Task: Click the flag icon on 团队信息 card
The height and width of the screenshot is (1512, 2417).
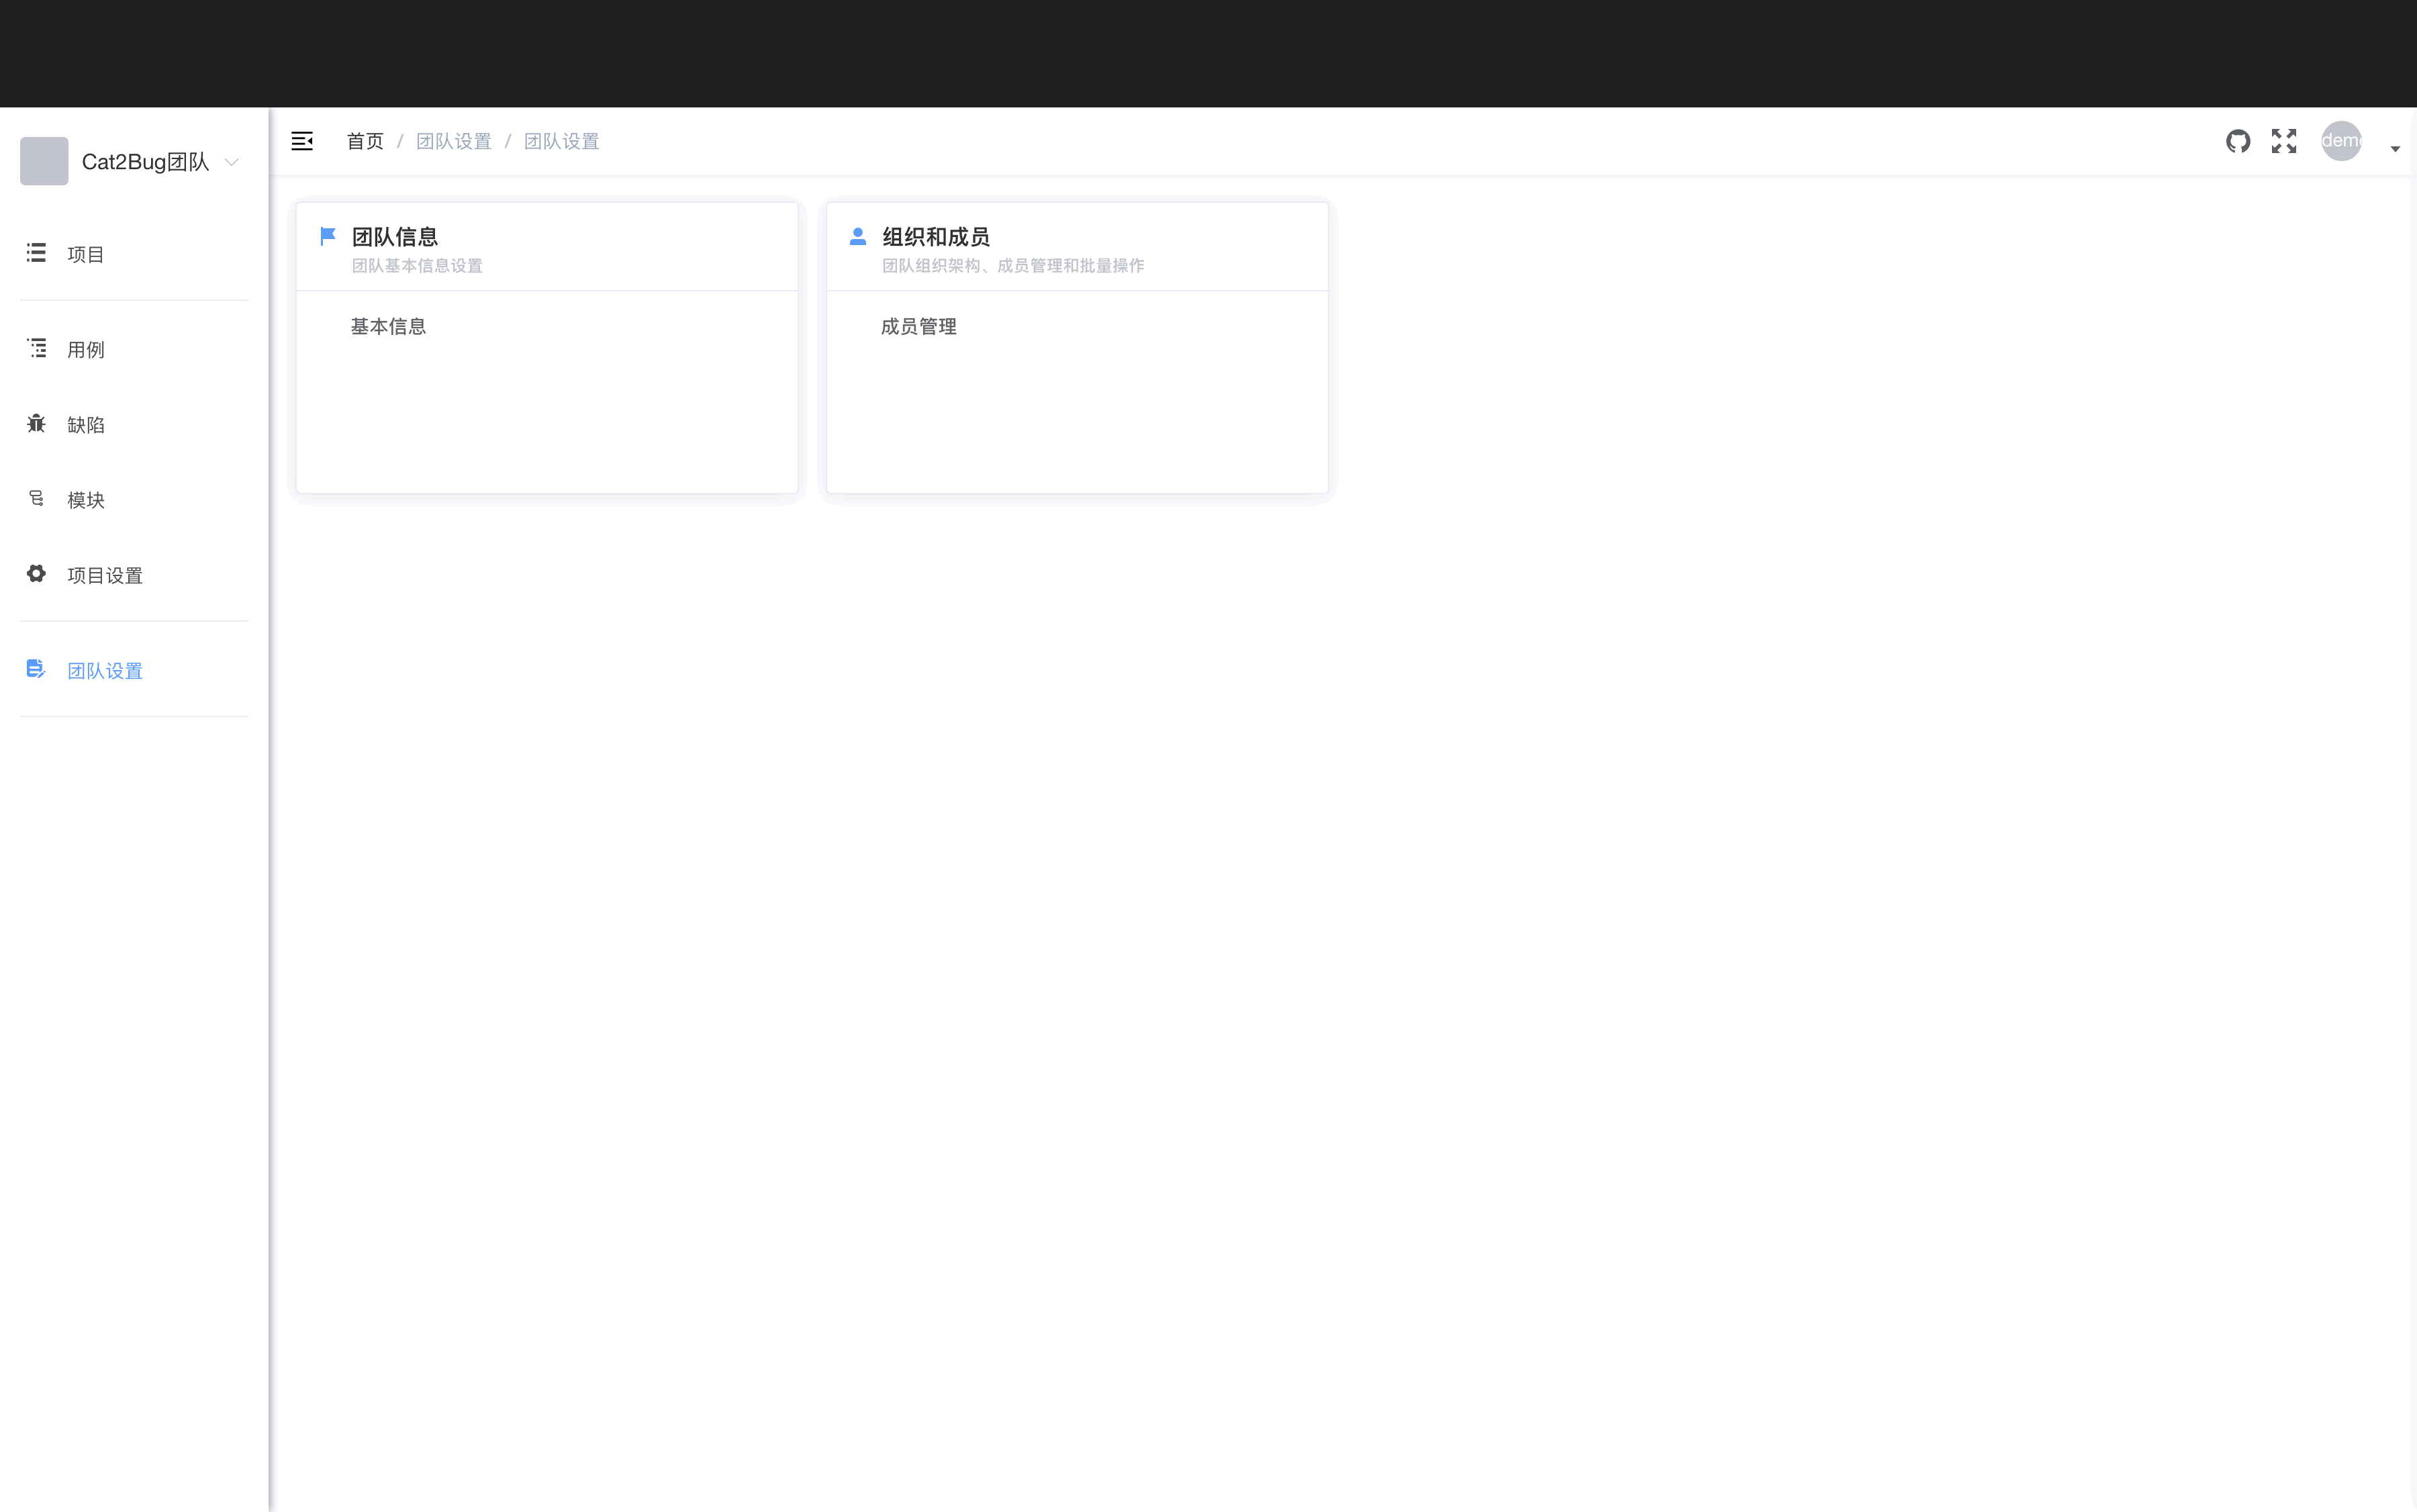Action: [x=327, y=236]
